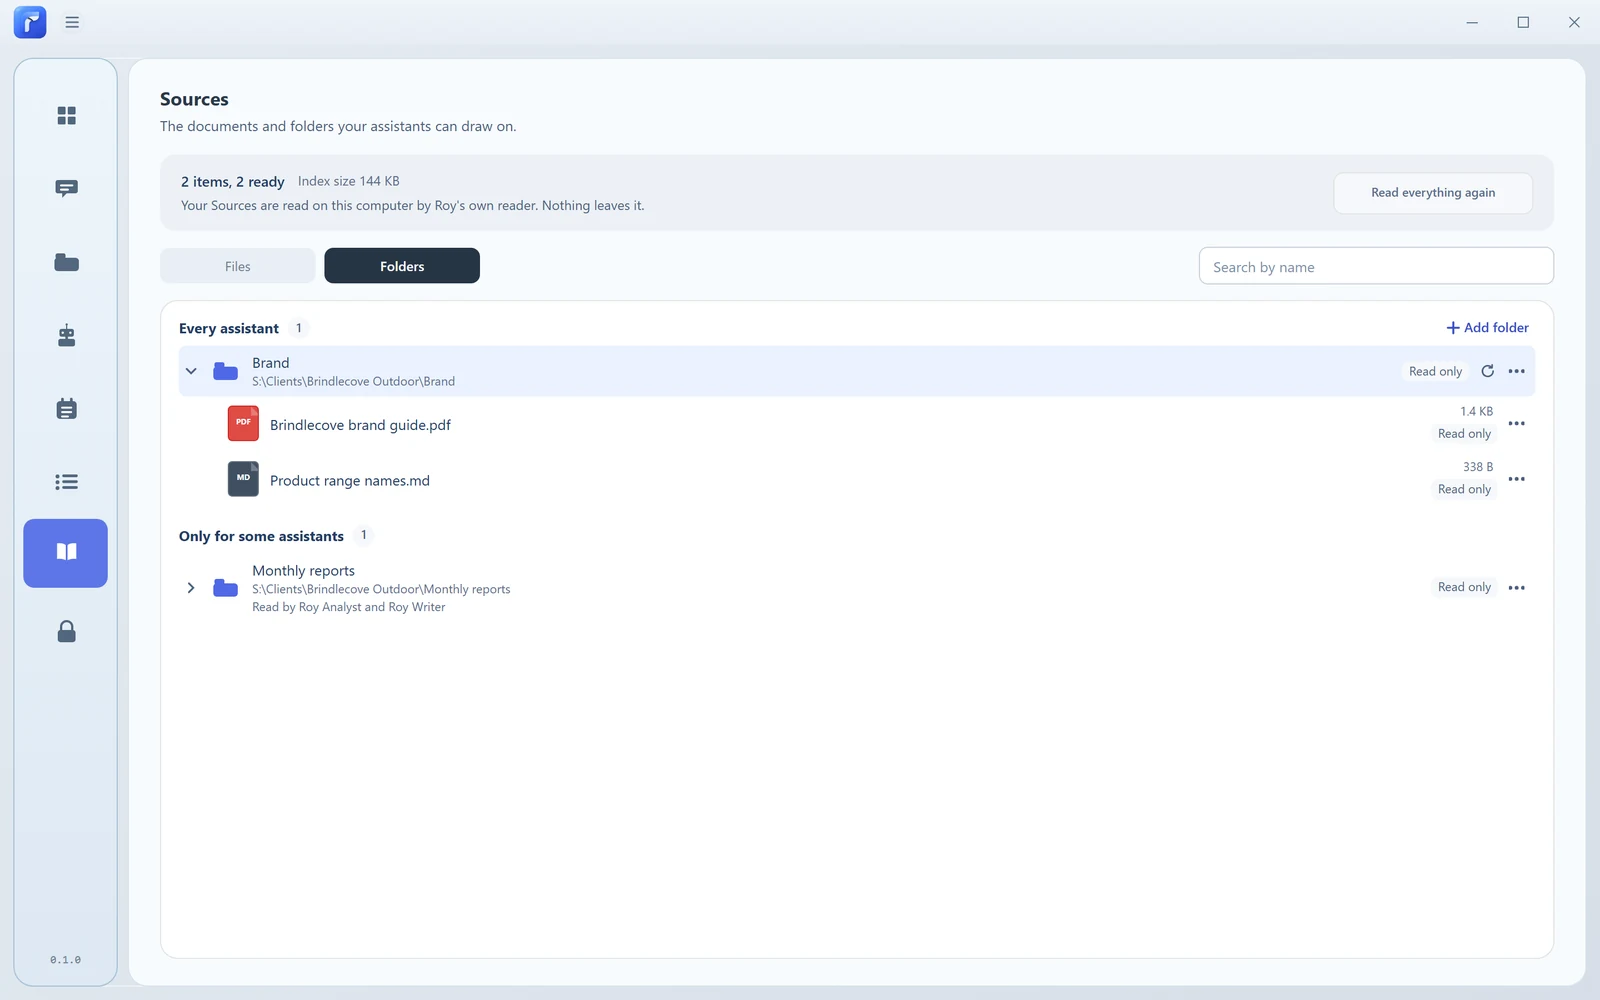Click the Sources page title
1600x1000 pixels.
(x=194, y=99)
